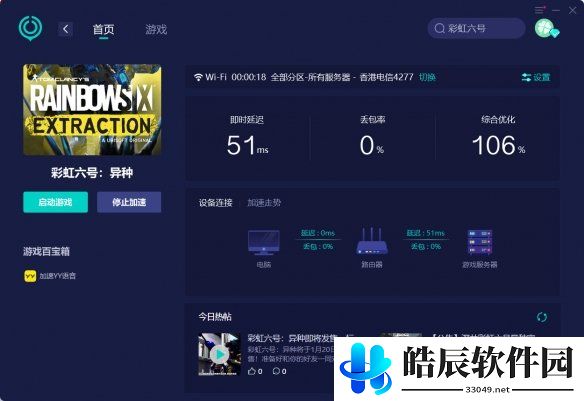Refresh today's hot posts with the refresh icon
The width and height of the screenshot is (584, 401).
coord(542,317)
